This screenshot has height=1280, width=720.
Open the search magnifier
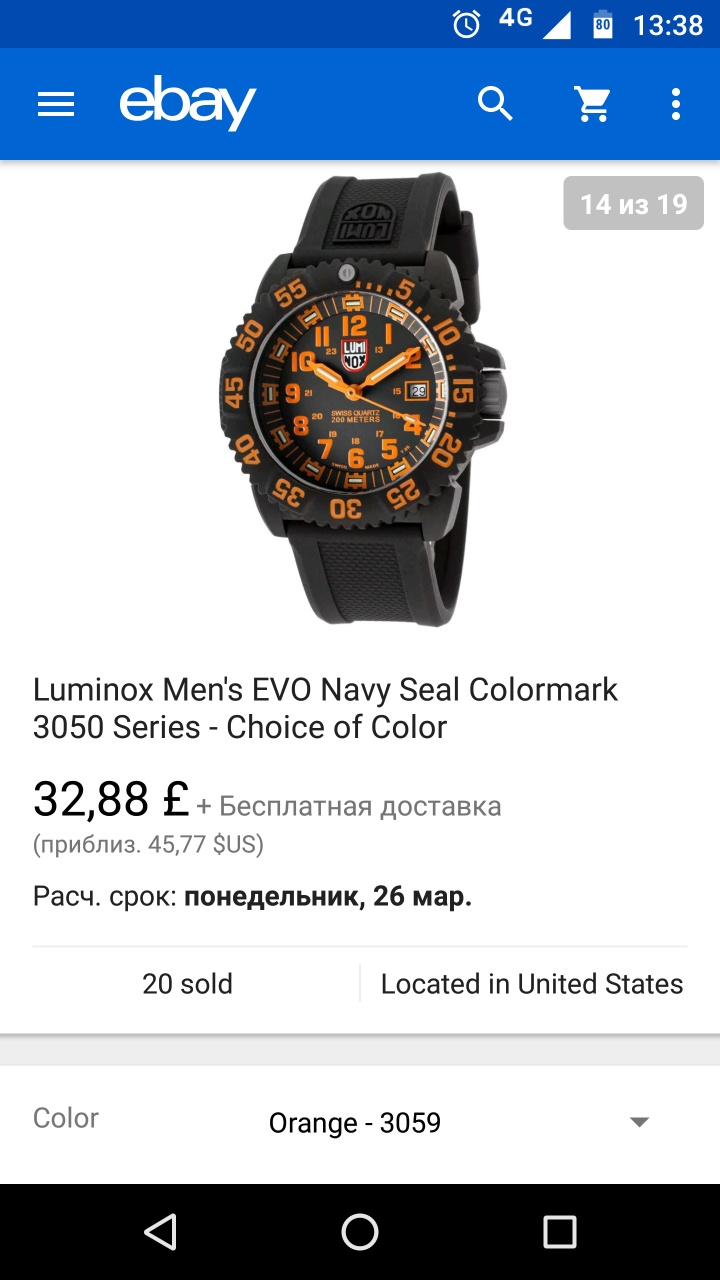[x=495, y=103]
